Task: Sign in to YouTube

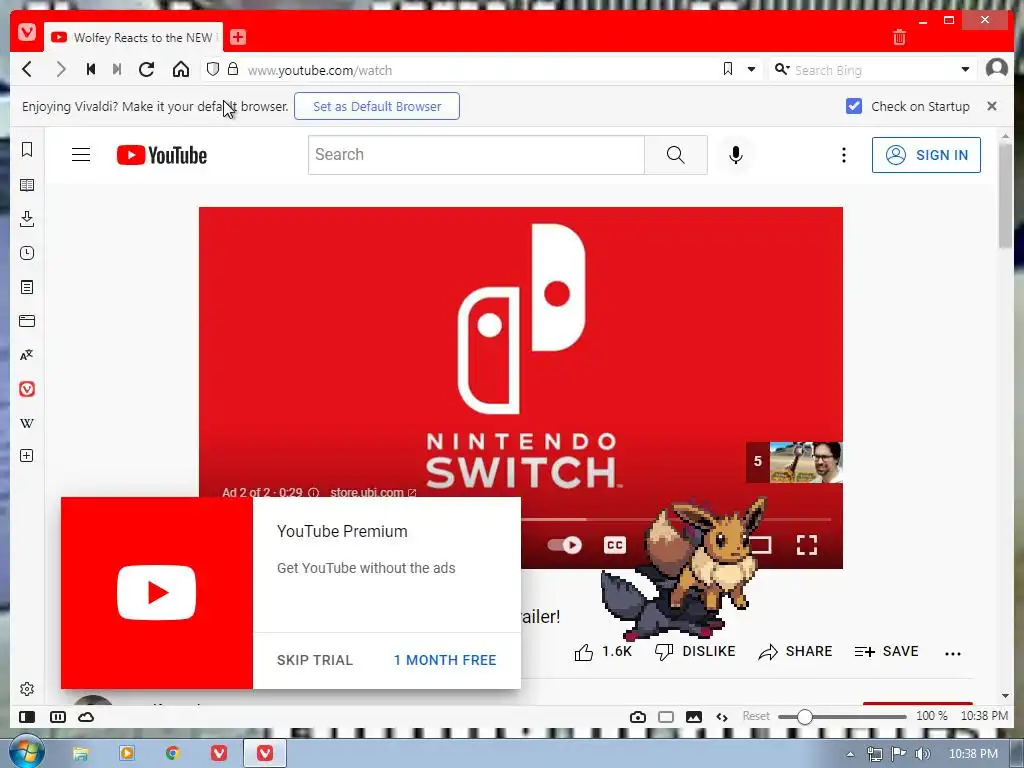Action: pos(926,155)
